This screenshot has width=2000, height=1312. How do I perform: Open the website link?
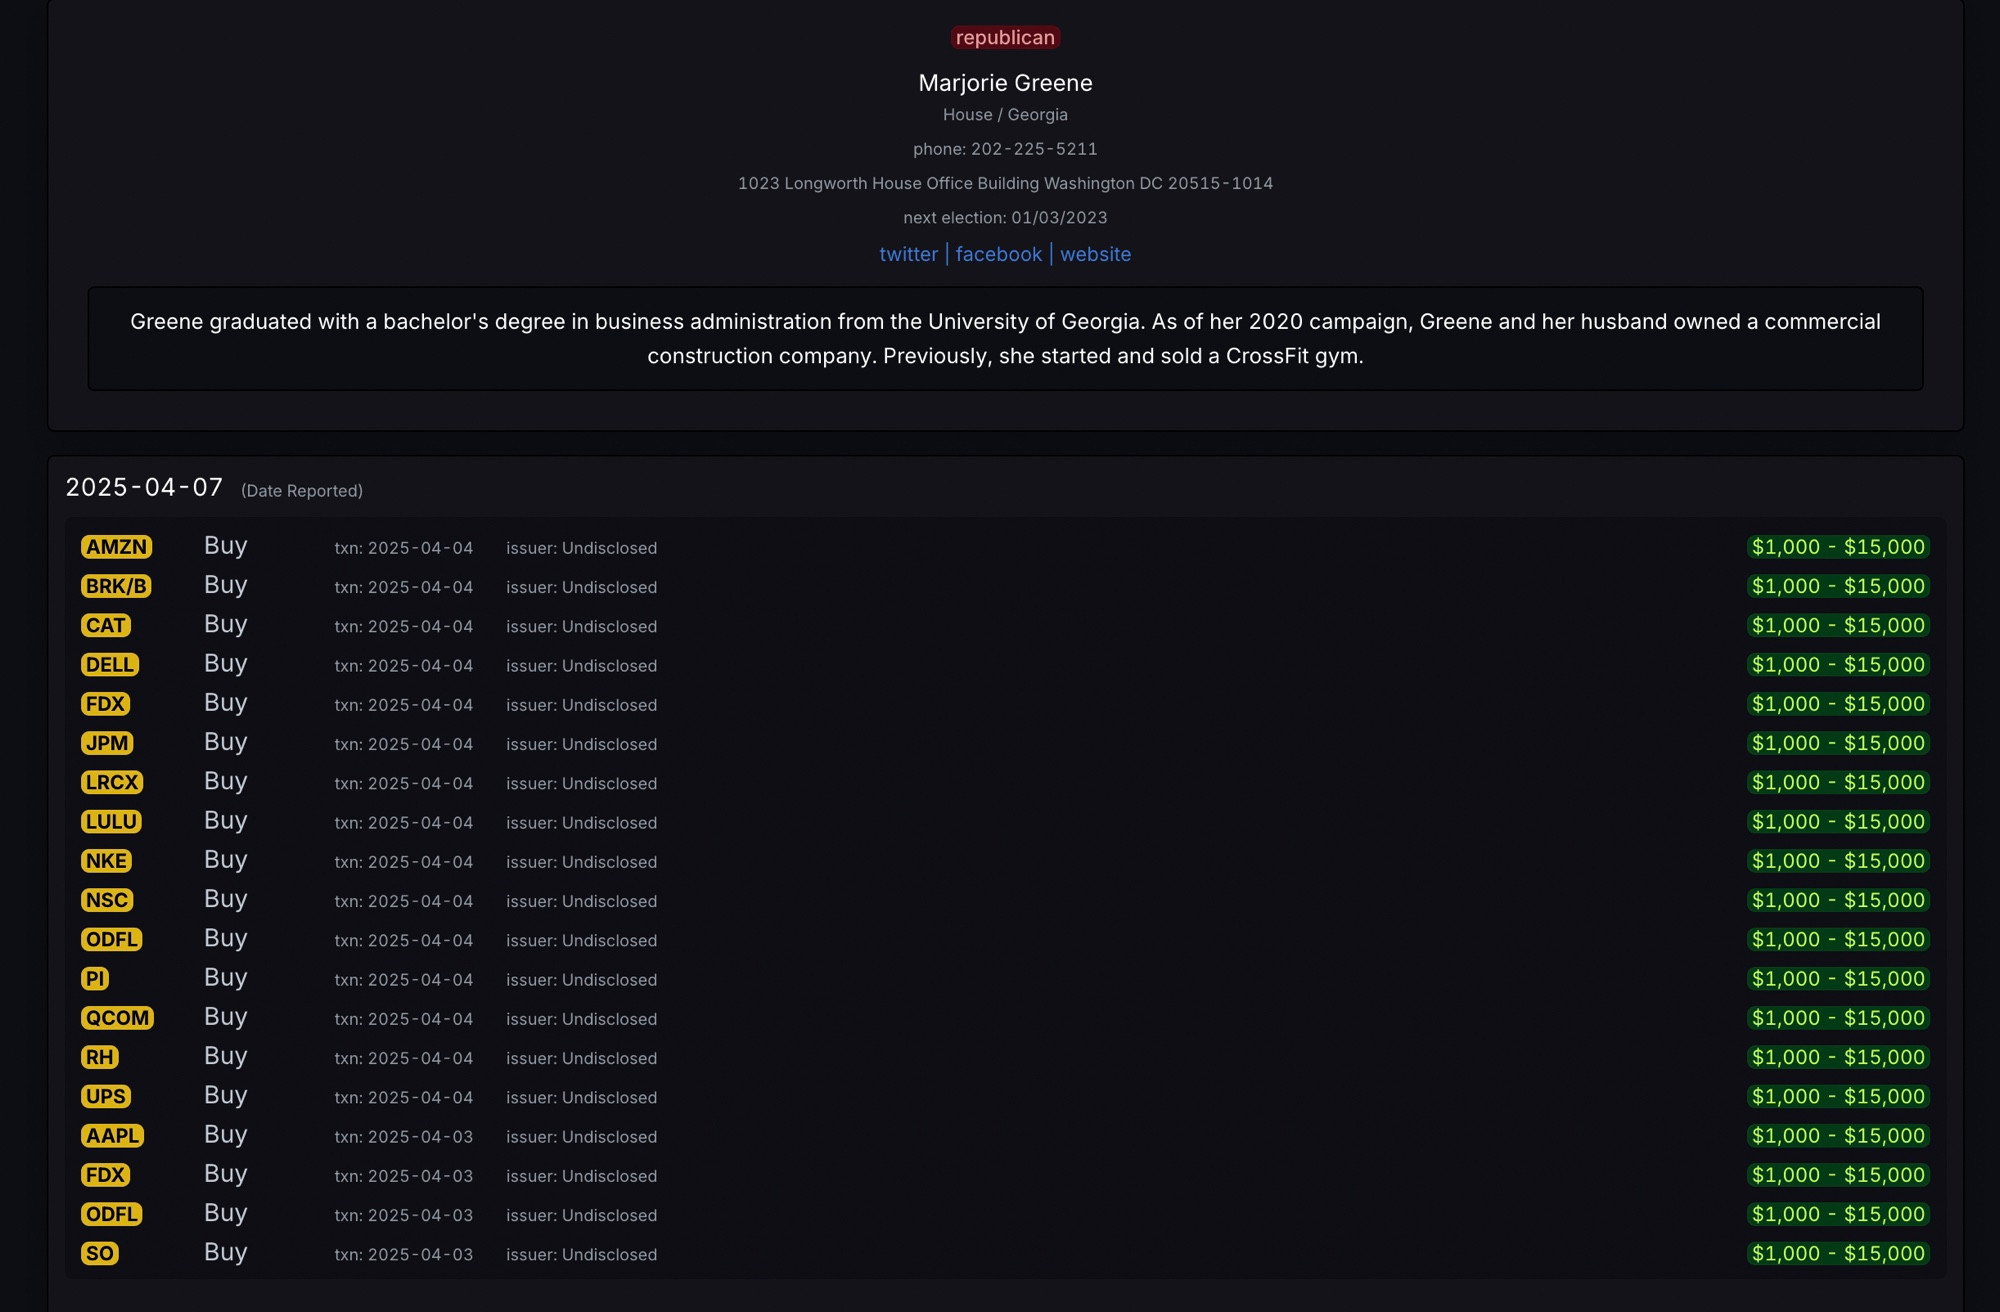1095,254
